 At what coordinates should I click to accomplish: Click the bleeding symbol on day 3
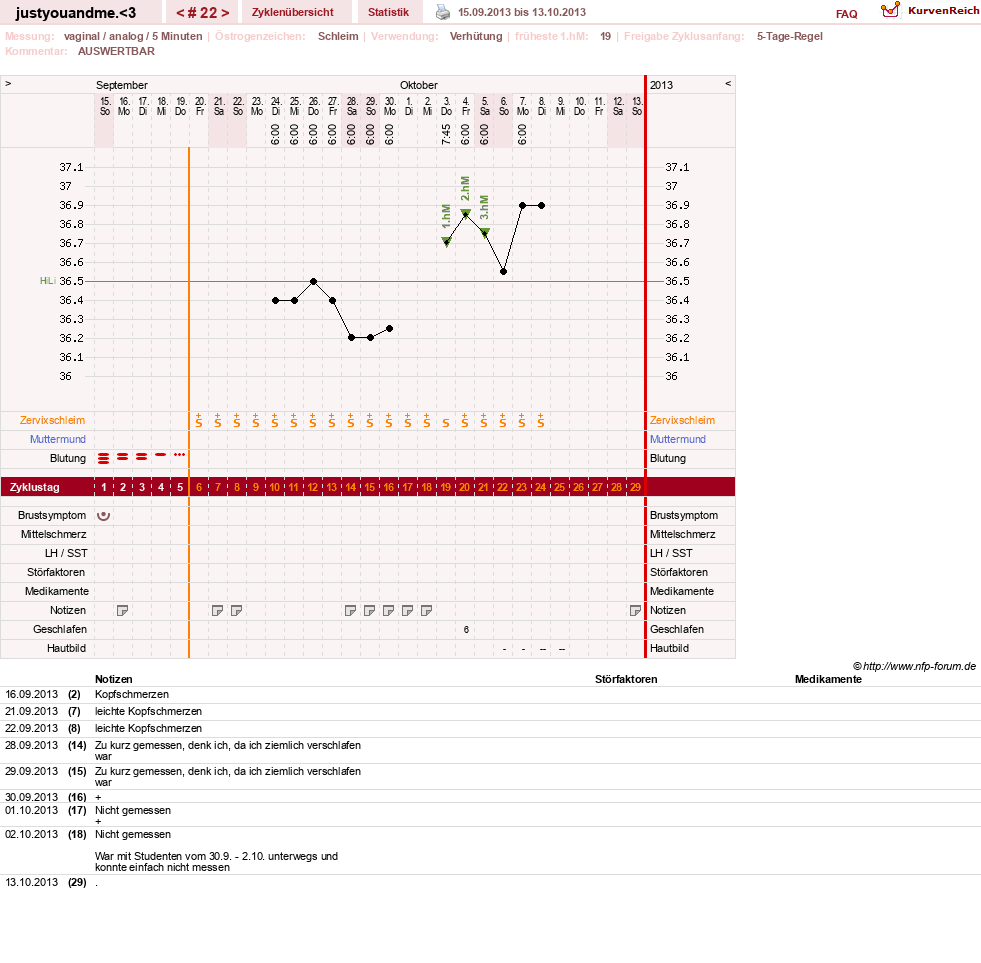click(x=142, y=457)
